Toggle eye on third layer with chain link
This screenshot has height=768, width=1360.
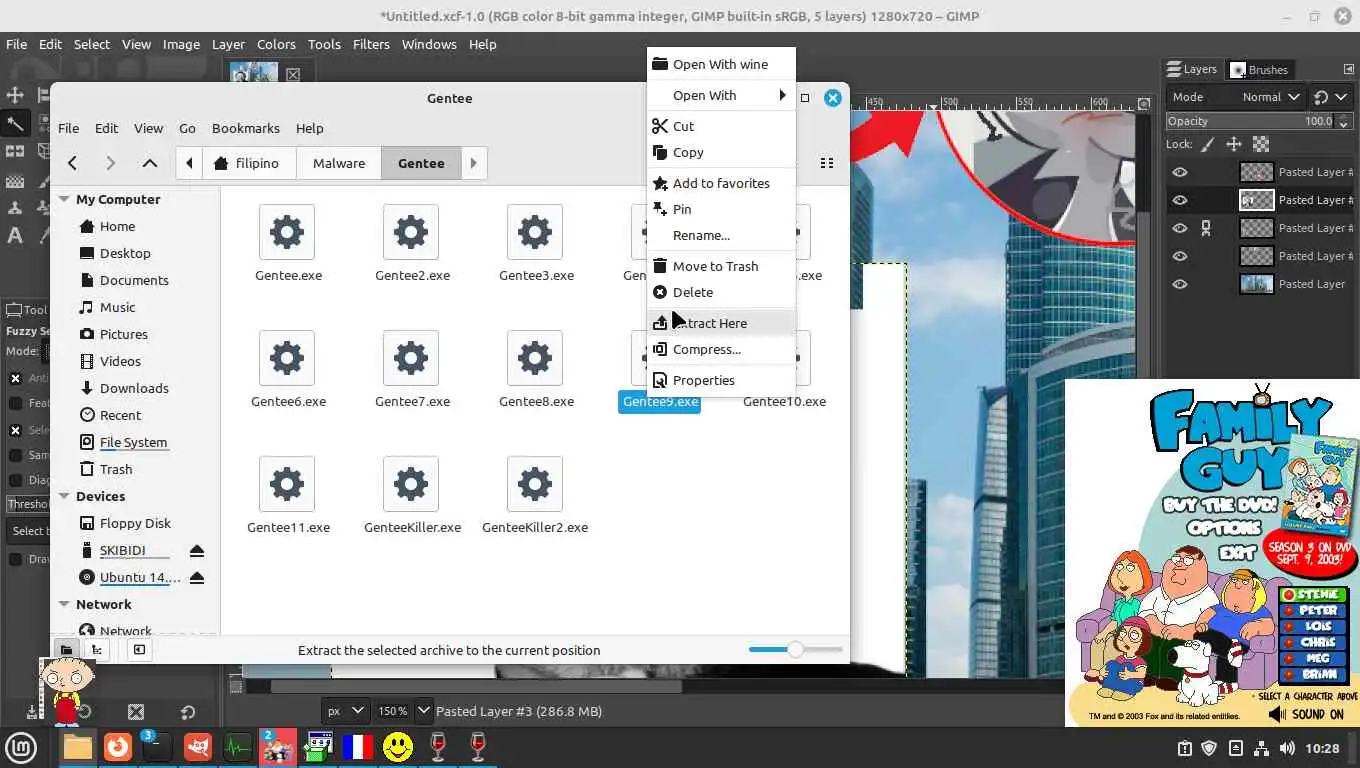point(1180,228)
